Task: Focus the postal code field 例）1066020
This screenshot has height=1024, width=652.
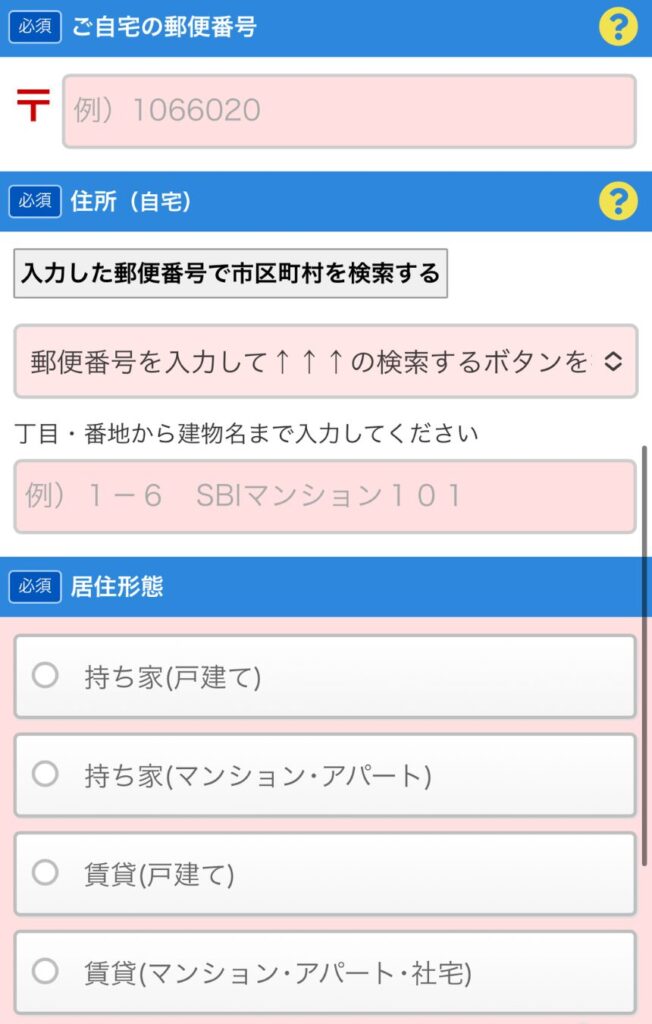Action: click(x=349, y=111)
